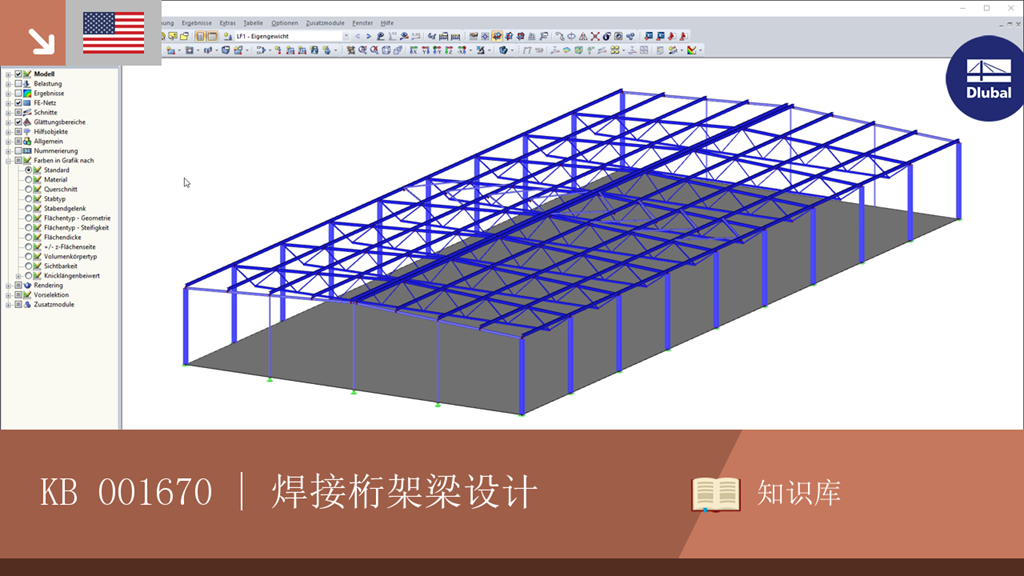Click the Hilfsobjekte icon in navigator
The width and height of the screenshot is (1024, 576).
coord(27,131)
